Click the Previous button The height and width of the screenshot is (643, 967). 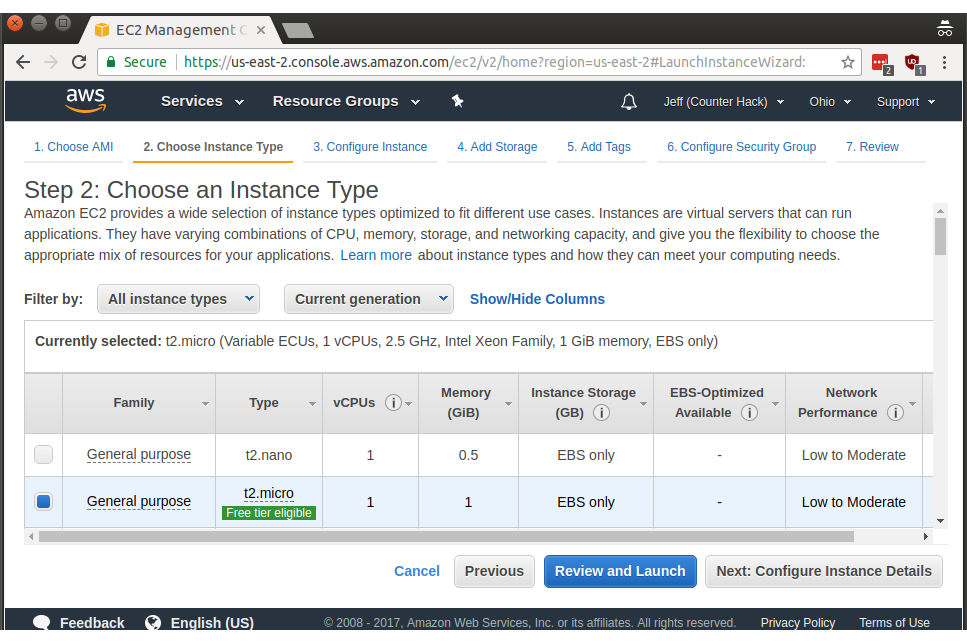[494, 571]
